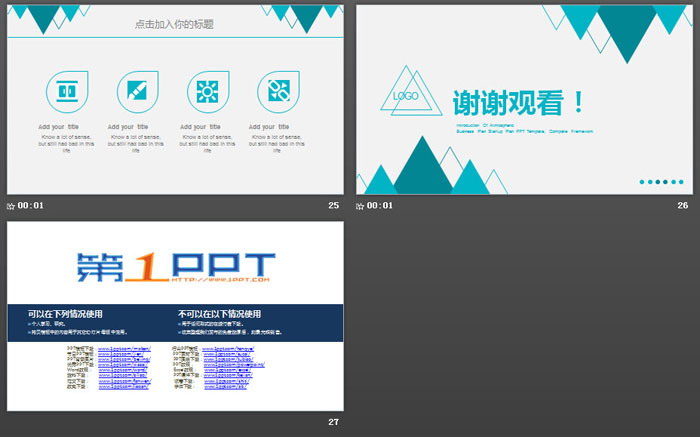Click the slide number 27 label
700x437 pixels.
point(333,422)
